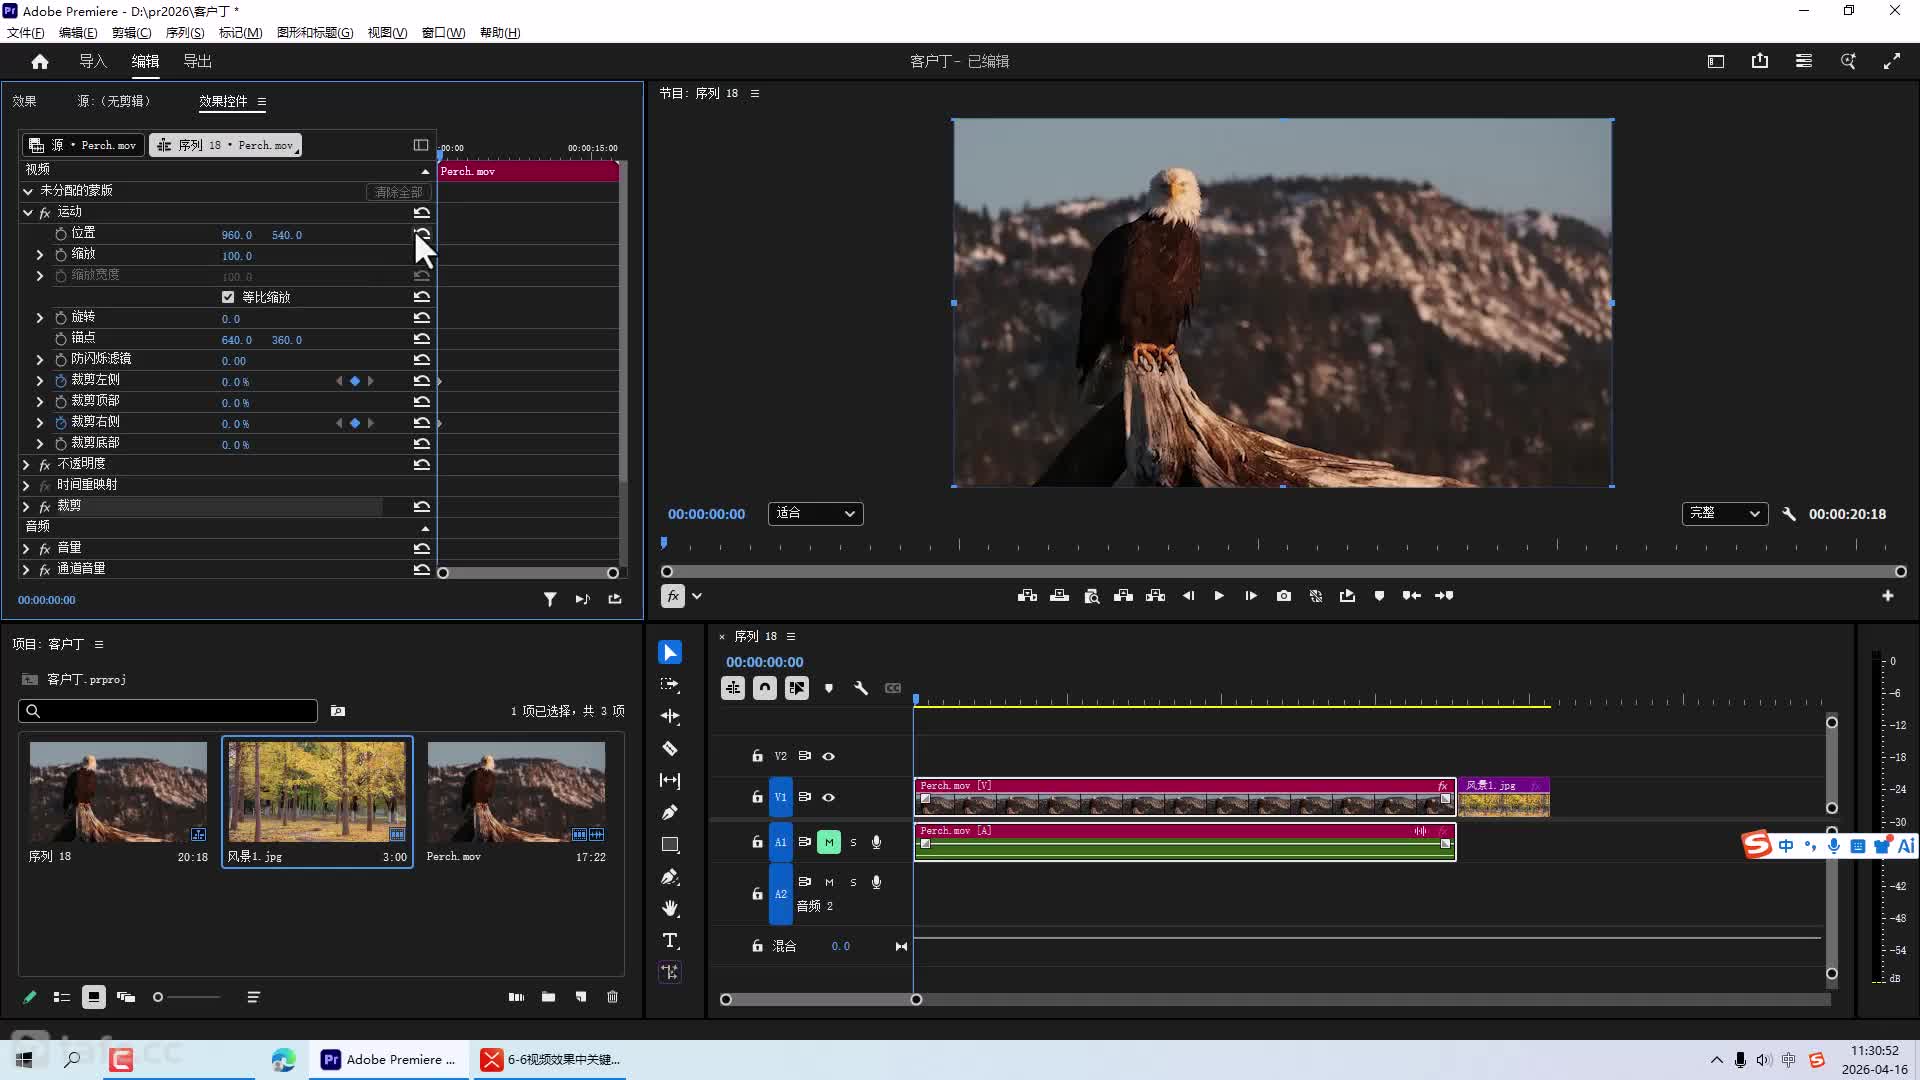1920x1080 pixels.
Task: Switch Project panel to list view
Action: click(x=62, y=997)
